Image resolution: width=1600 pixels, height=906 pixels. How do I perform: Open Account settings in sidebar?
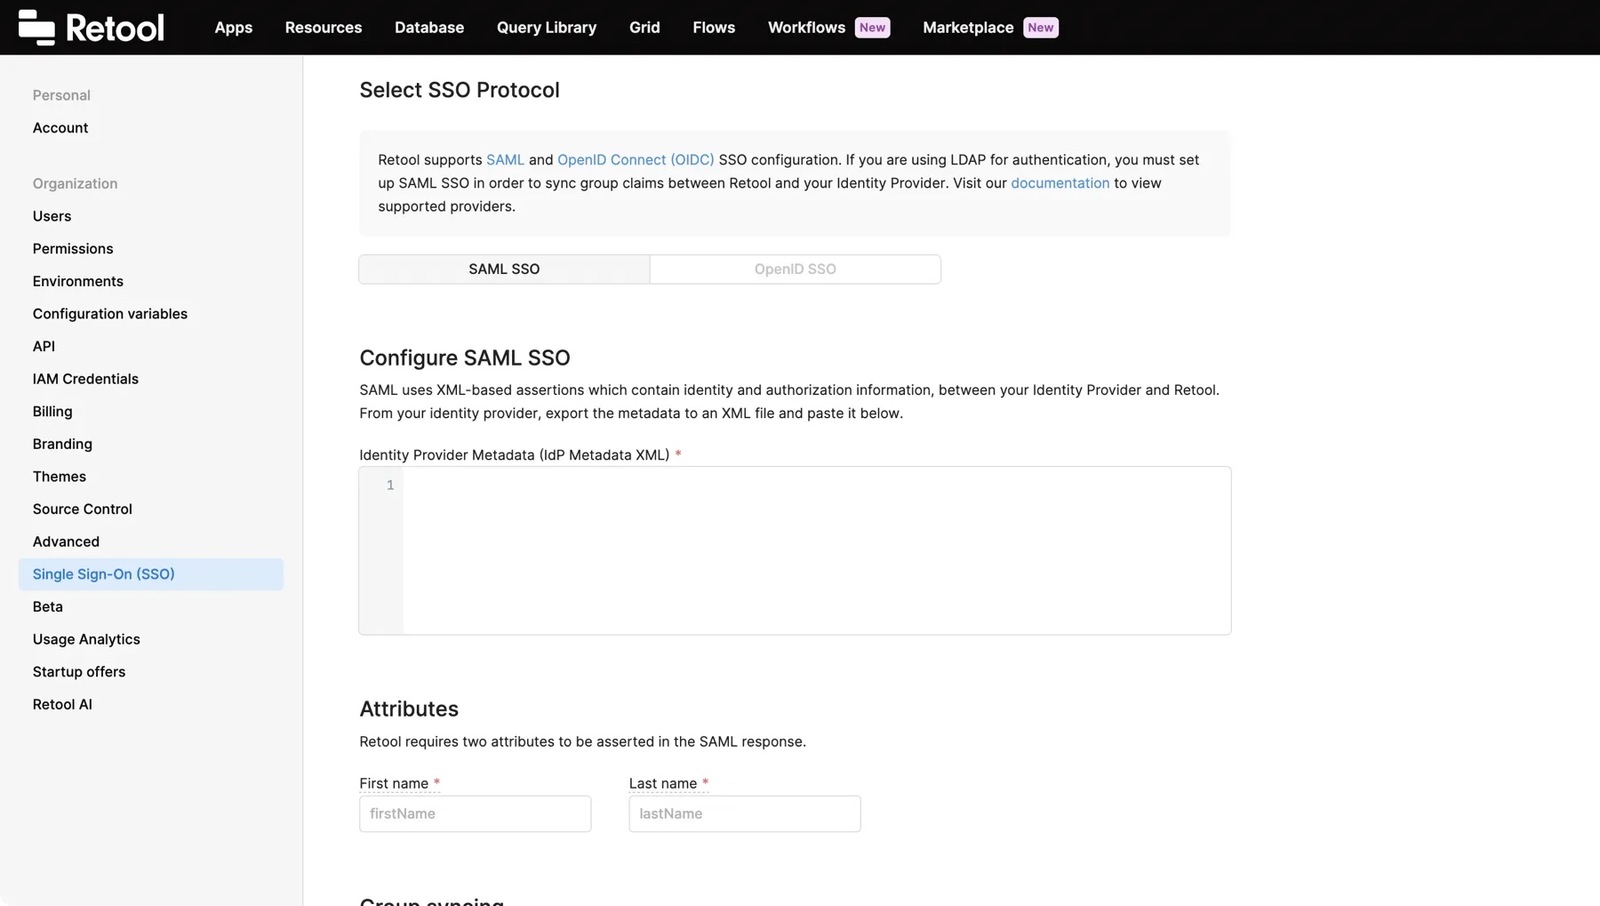(x=60, y=128)
